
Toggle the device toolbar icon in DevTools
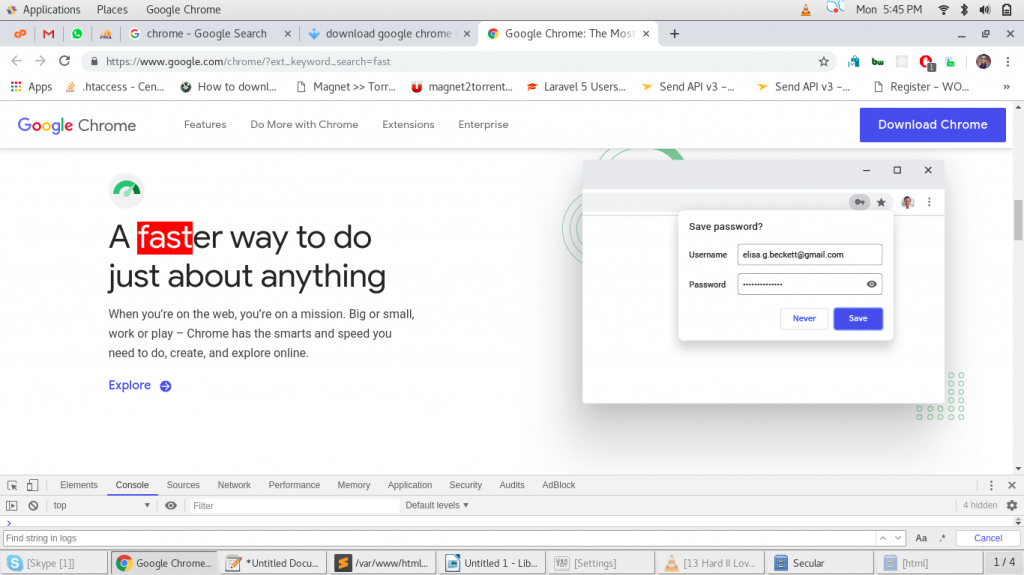(32, 485)
